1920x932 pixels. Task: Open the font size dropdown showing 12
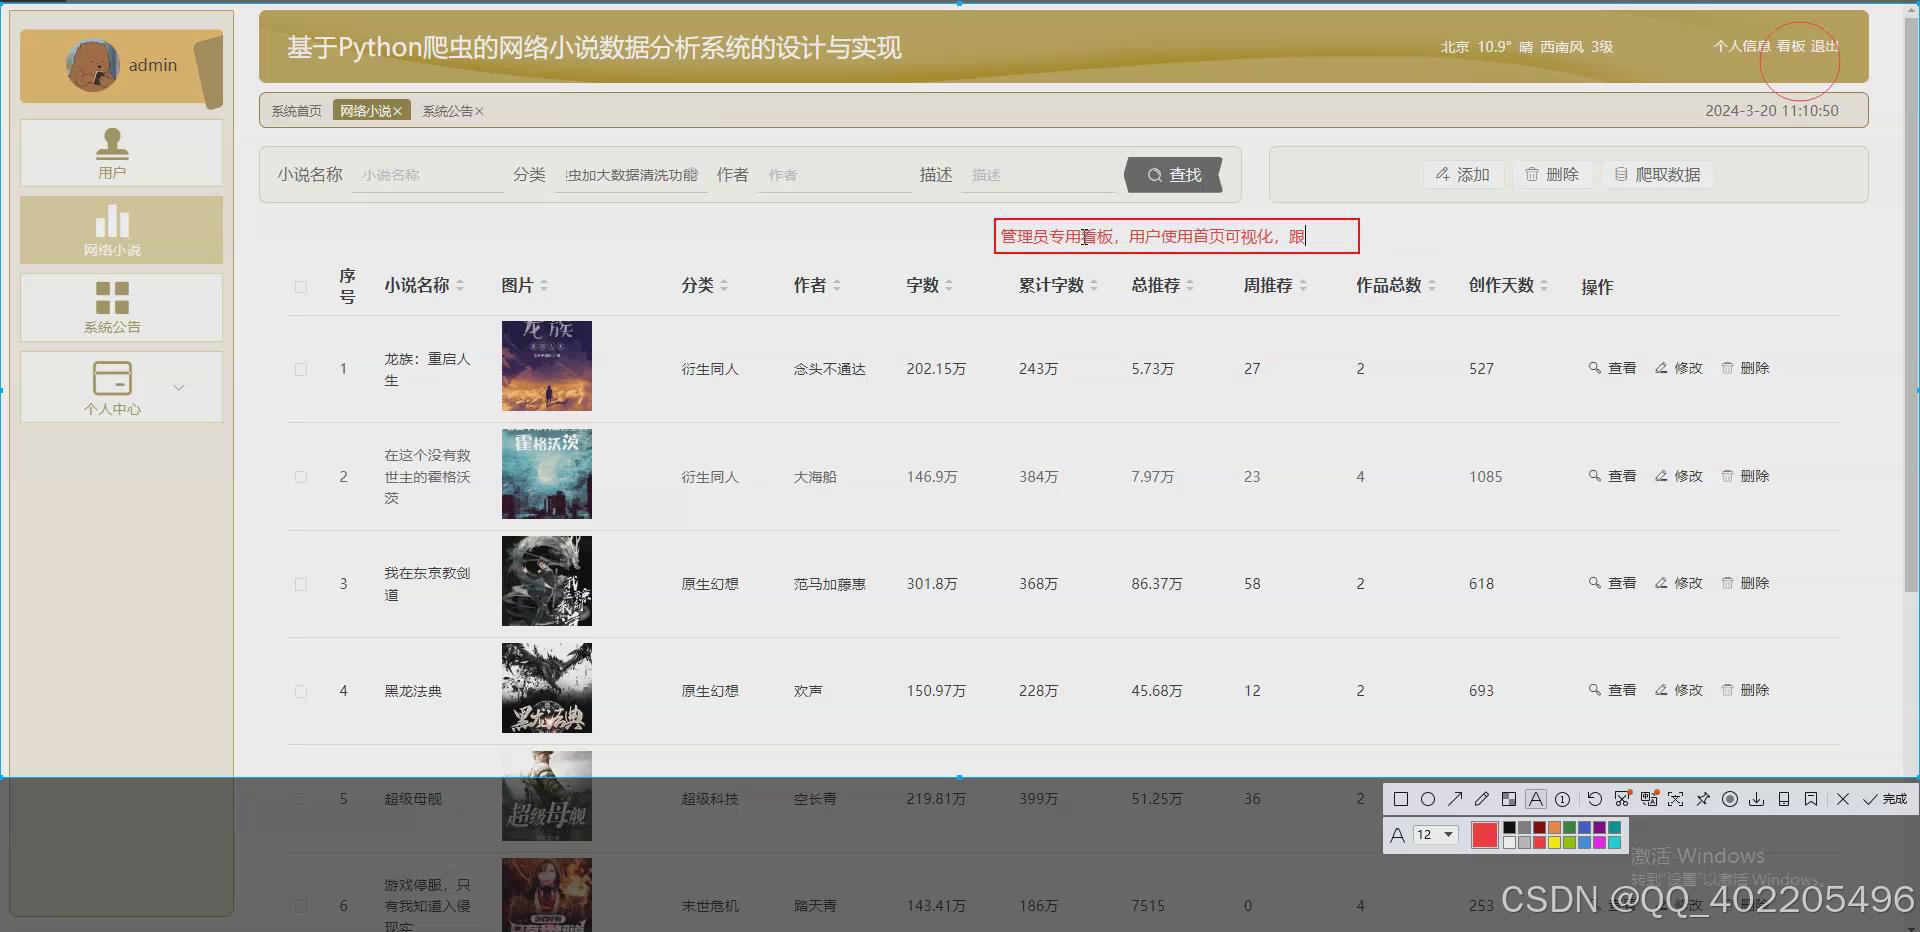[x=1435, y=834]
